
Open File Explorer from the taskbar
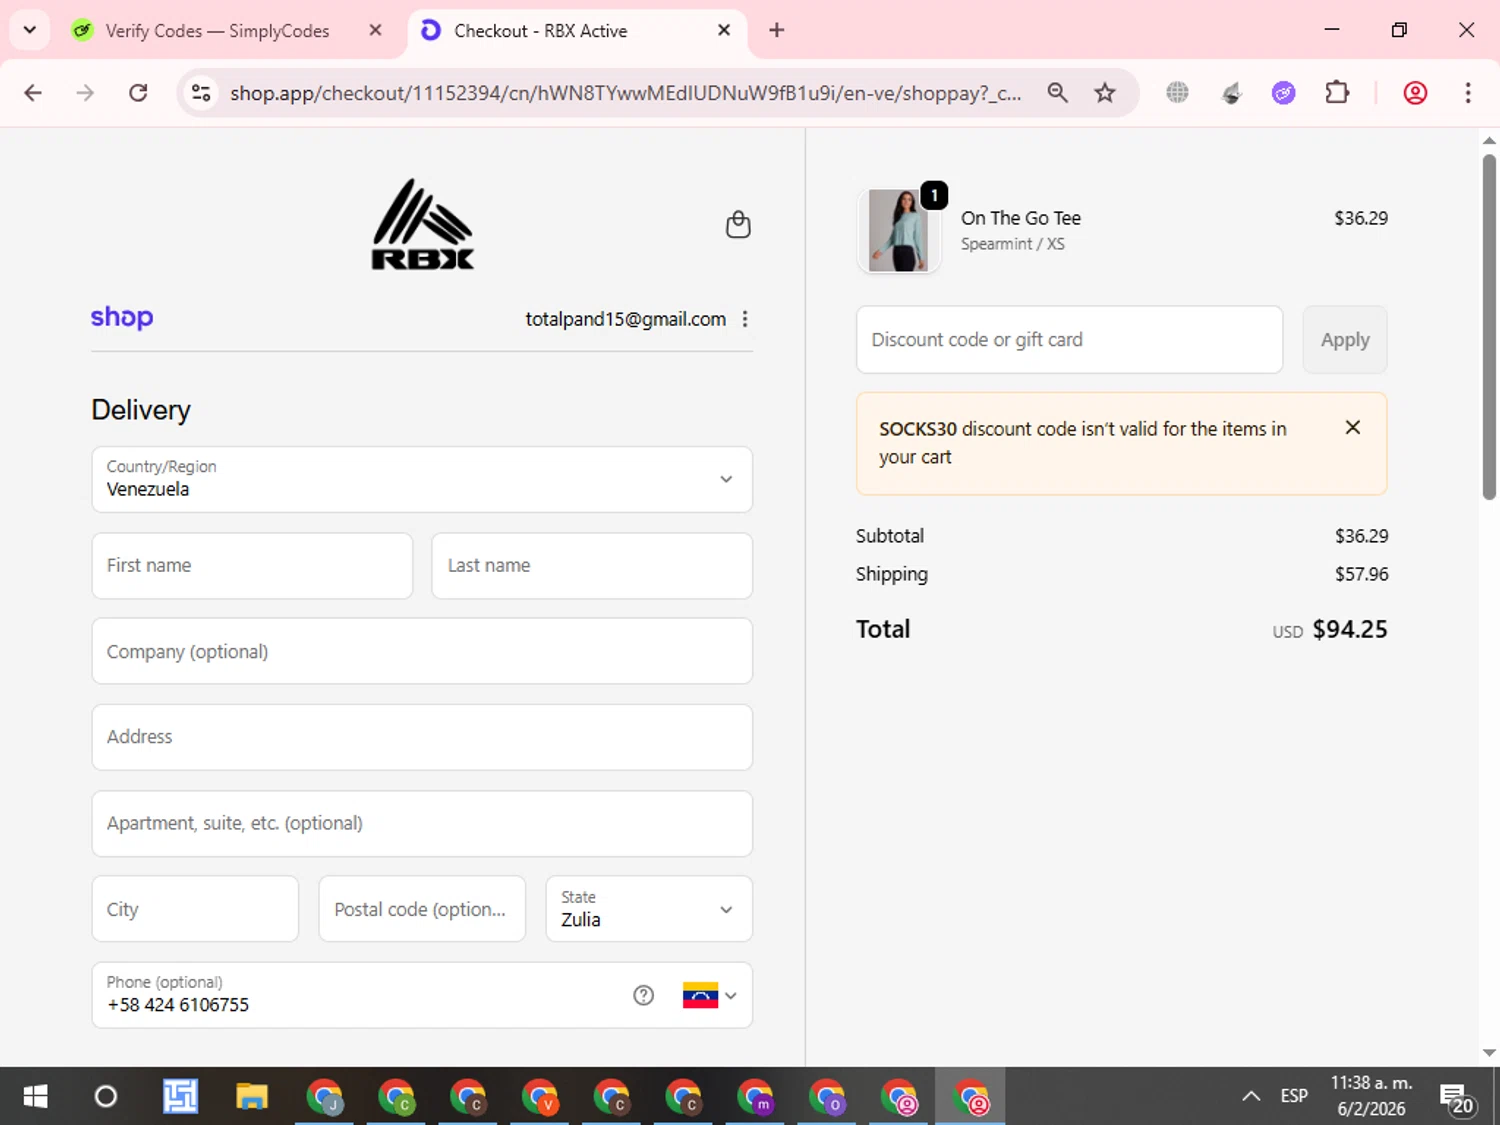pos(252,1096)
